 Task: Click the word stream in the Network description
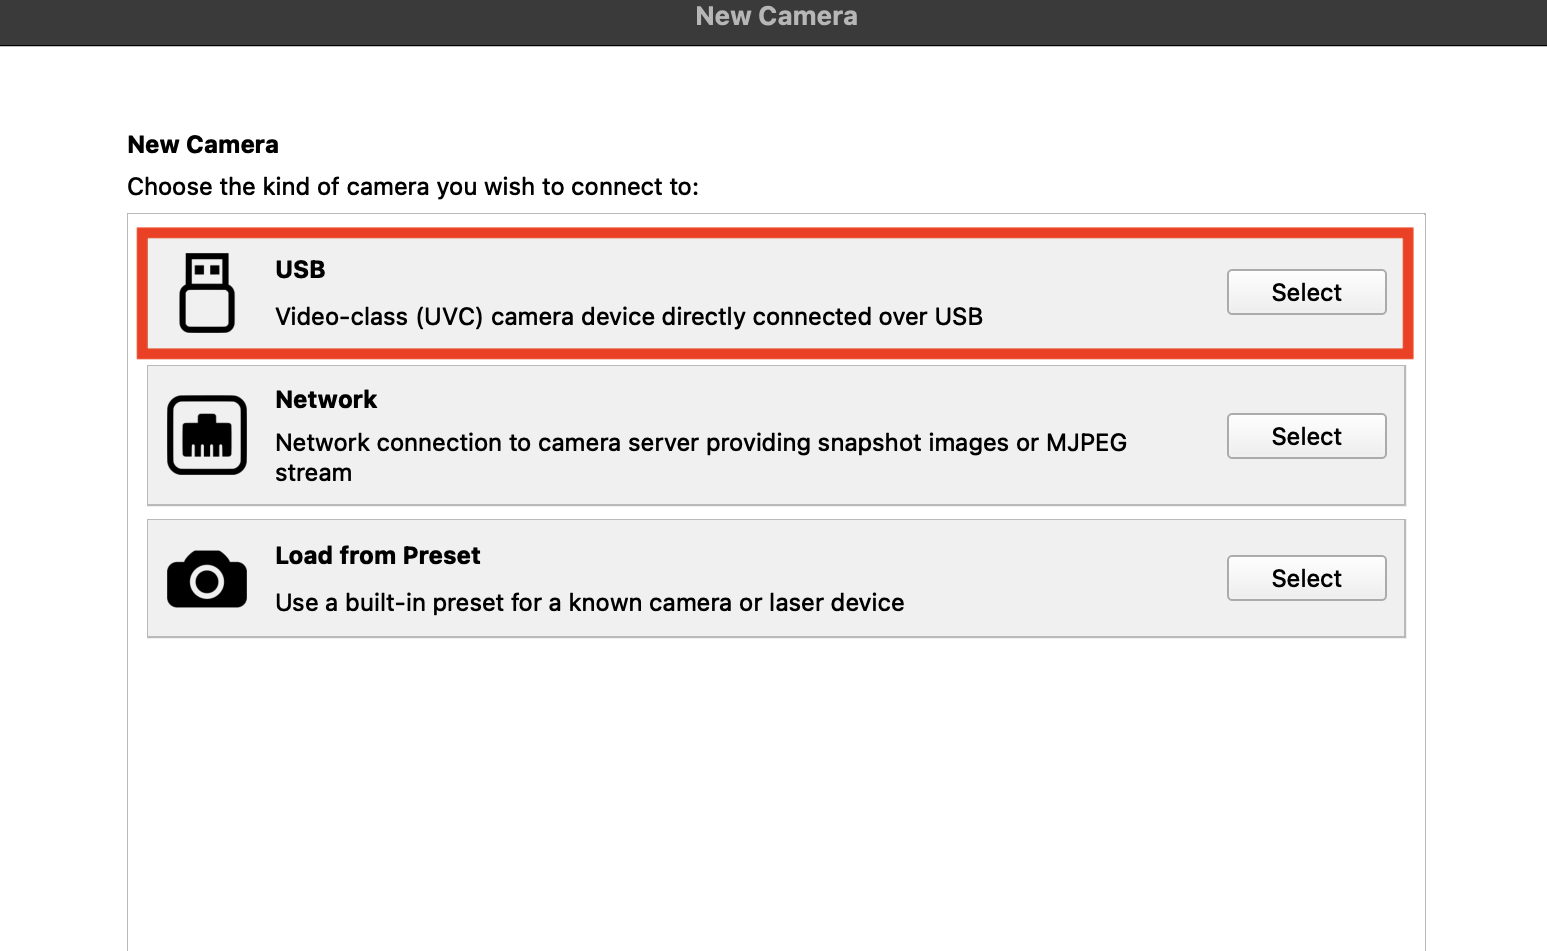(x=313, y=473)
